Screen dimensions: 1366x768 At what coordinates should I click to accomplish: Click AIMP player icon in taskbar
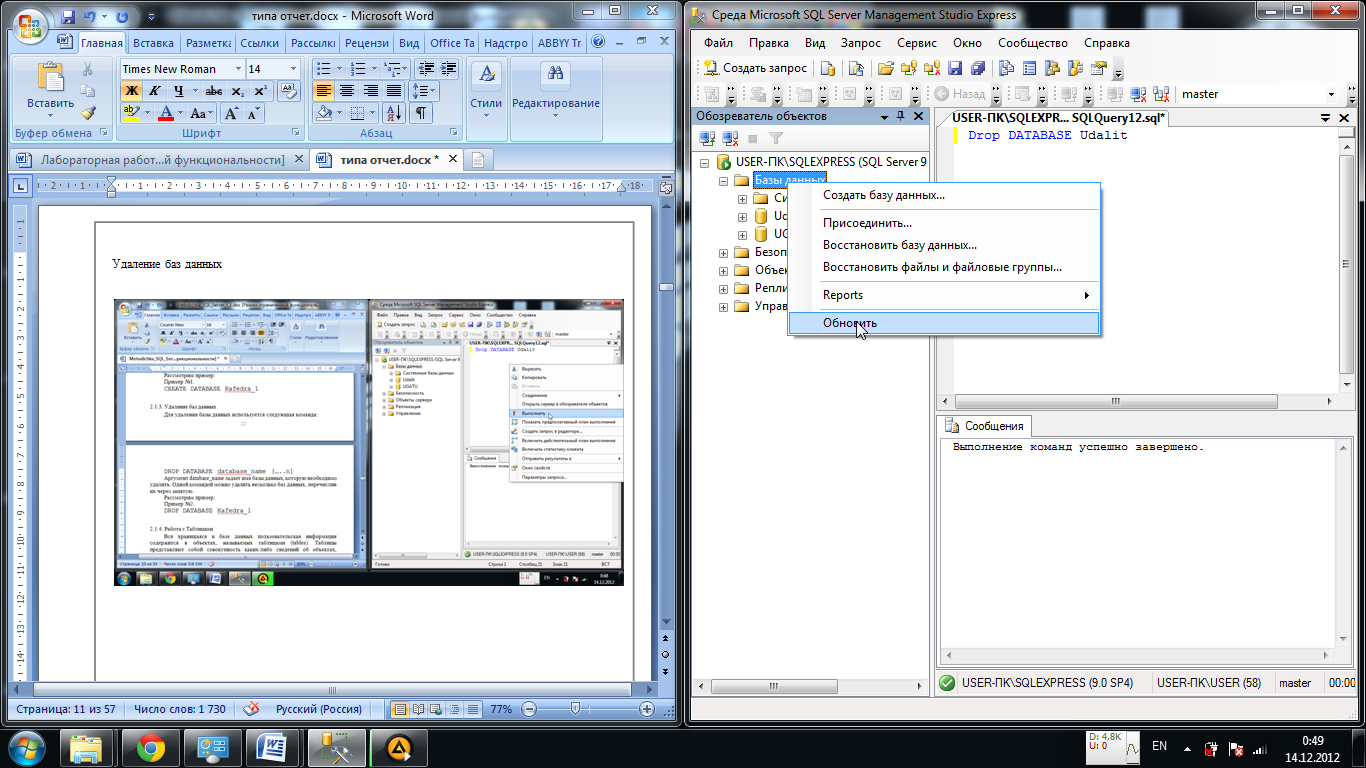[398, 748]
